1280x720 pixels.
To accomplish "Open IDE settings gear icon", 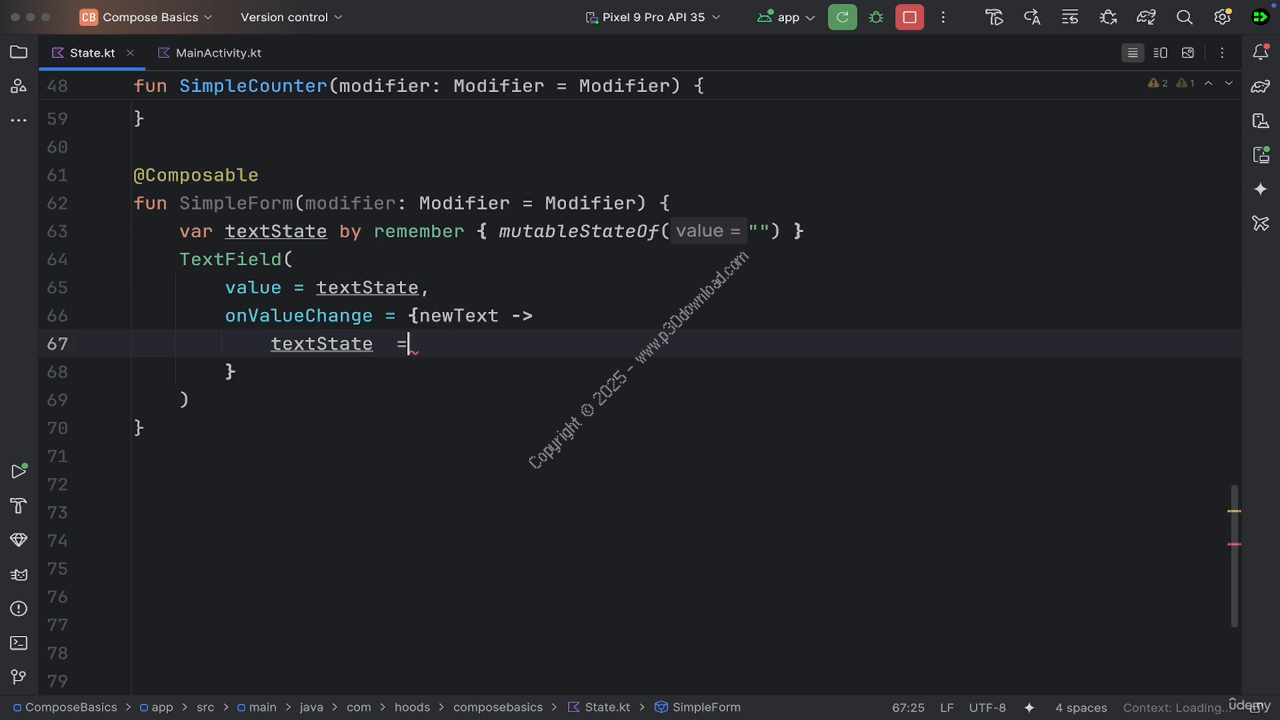I will pos(1222,17).
